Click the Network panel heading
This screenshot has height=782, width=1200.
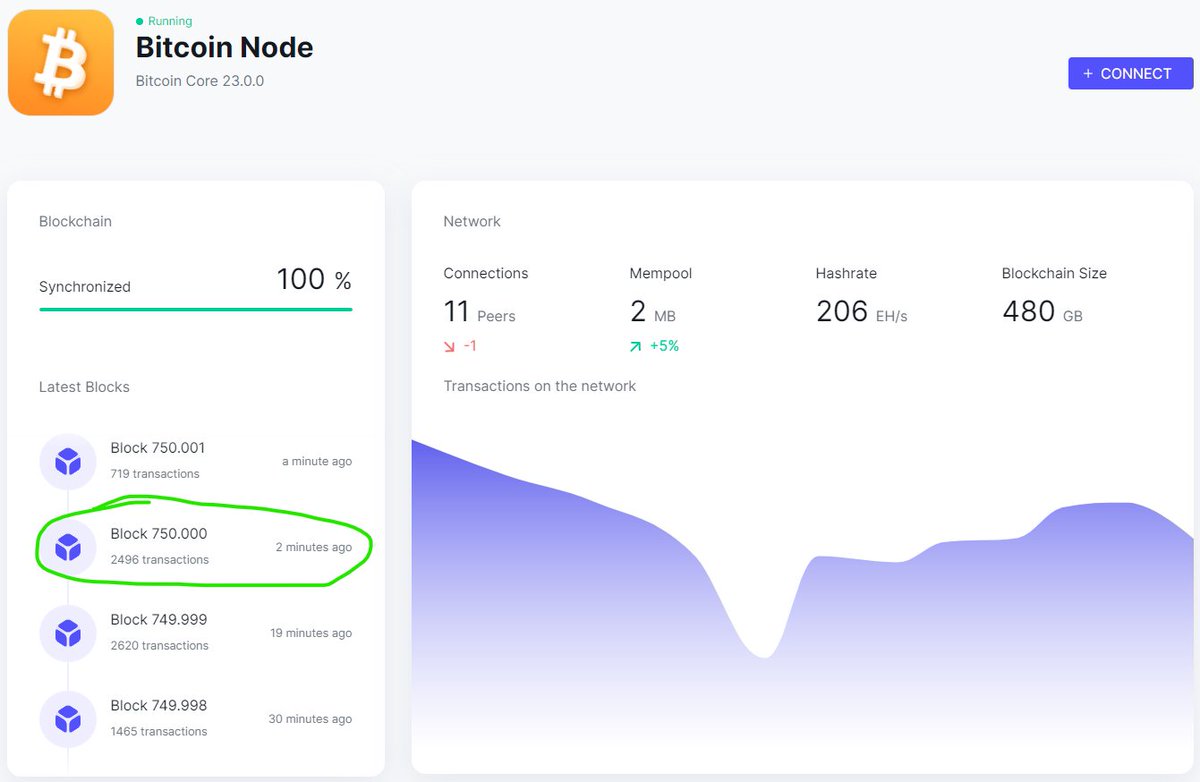(472, 221)
